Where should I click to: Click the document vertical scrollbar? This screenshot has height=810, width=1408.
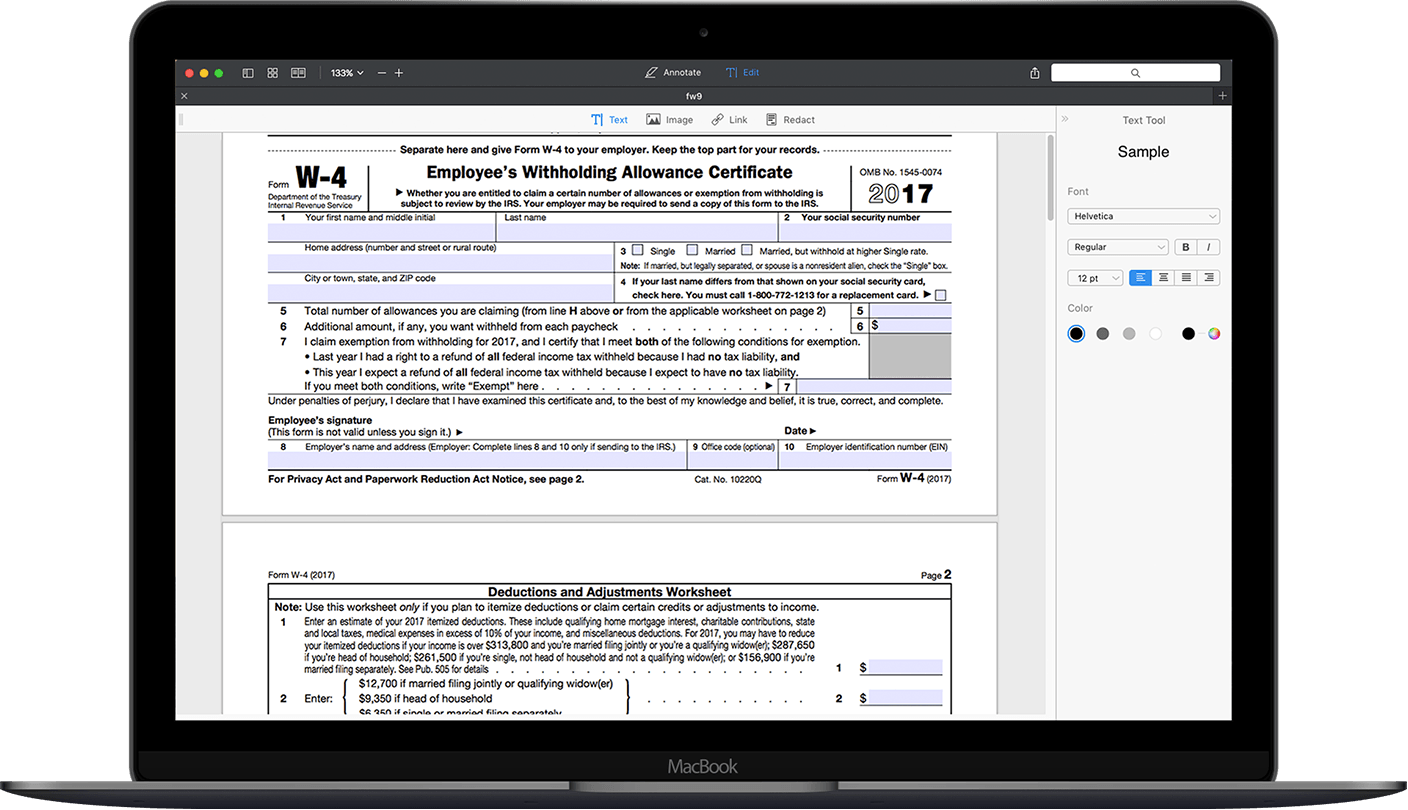[1050, 178]
